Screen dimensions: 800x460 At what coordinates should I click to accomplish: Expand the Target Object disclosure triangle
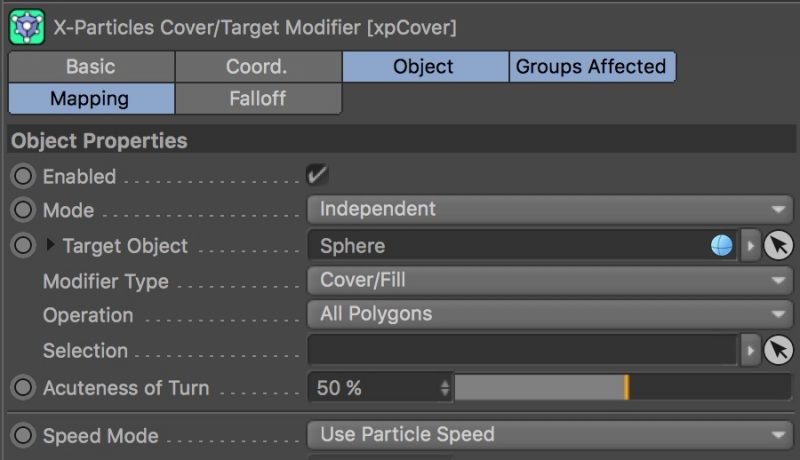click(50, 245)
